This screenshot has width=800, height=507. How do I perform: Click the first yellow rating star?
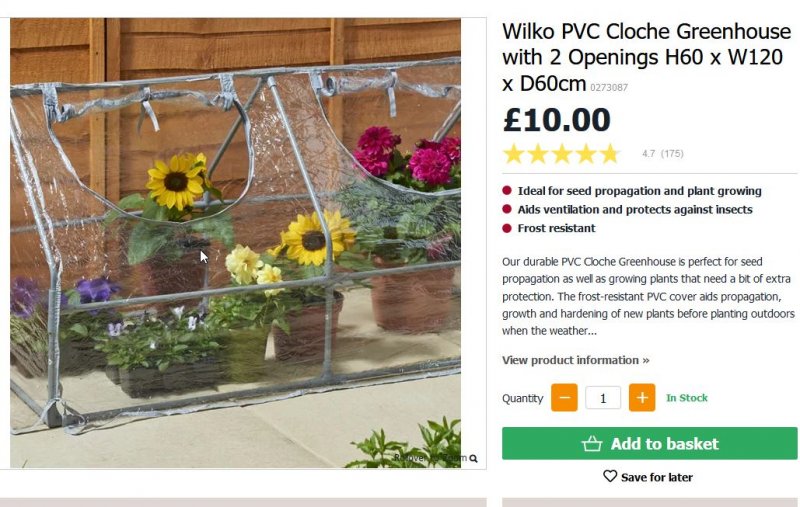pos(514,154)
